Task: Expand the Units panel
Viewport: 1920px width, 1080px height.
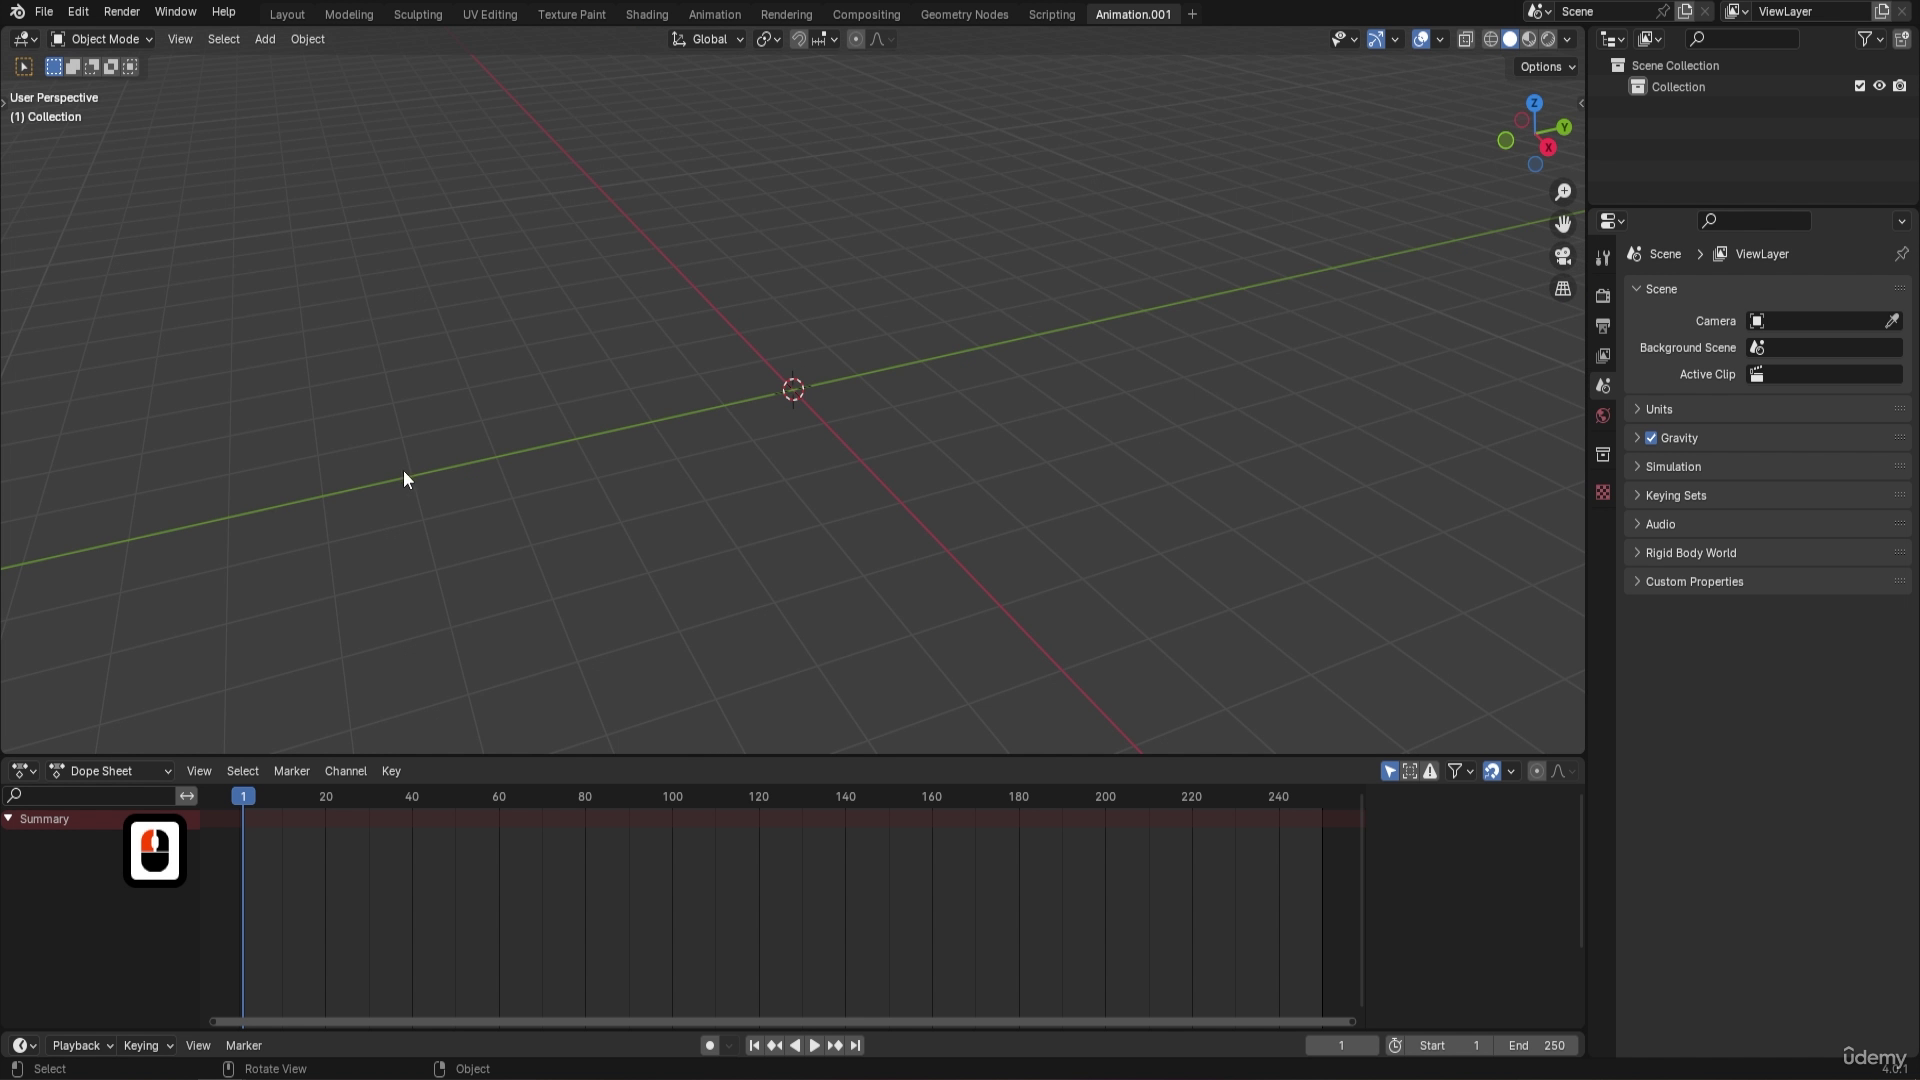Action: point(1659,409)
